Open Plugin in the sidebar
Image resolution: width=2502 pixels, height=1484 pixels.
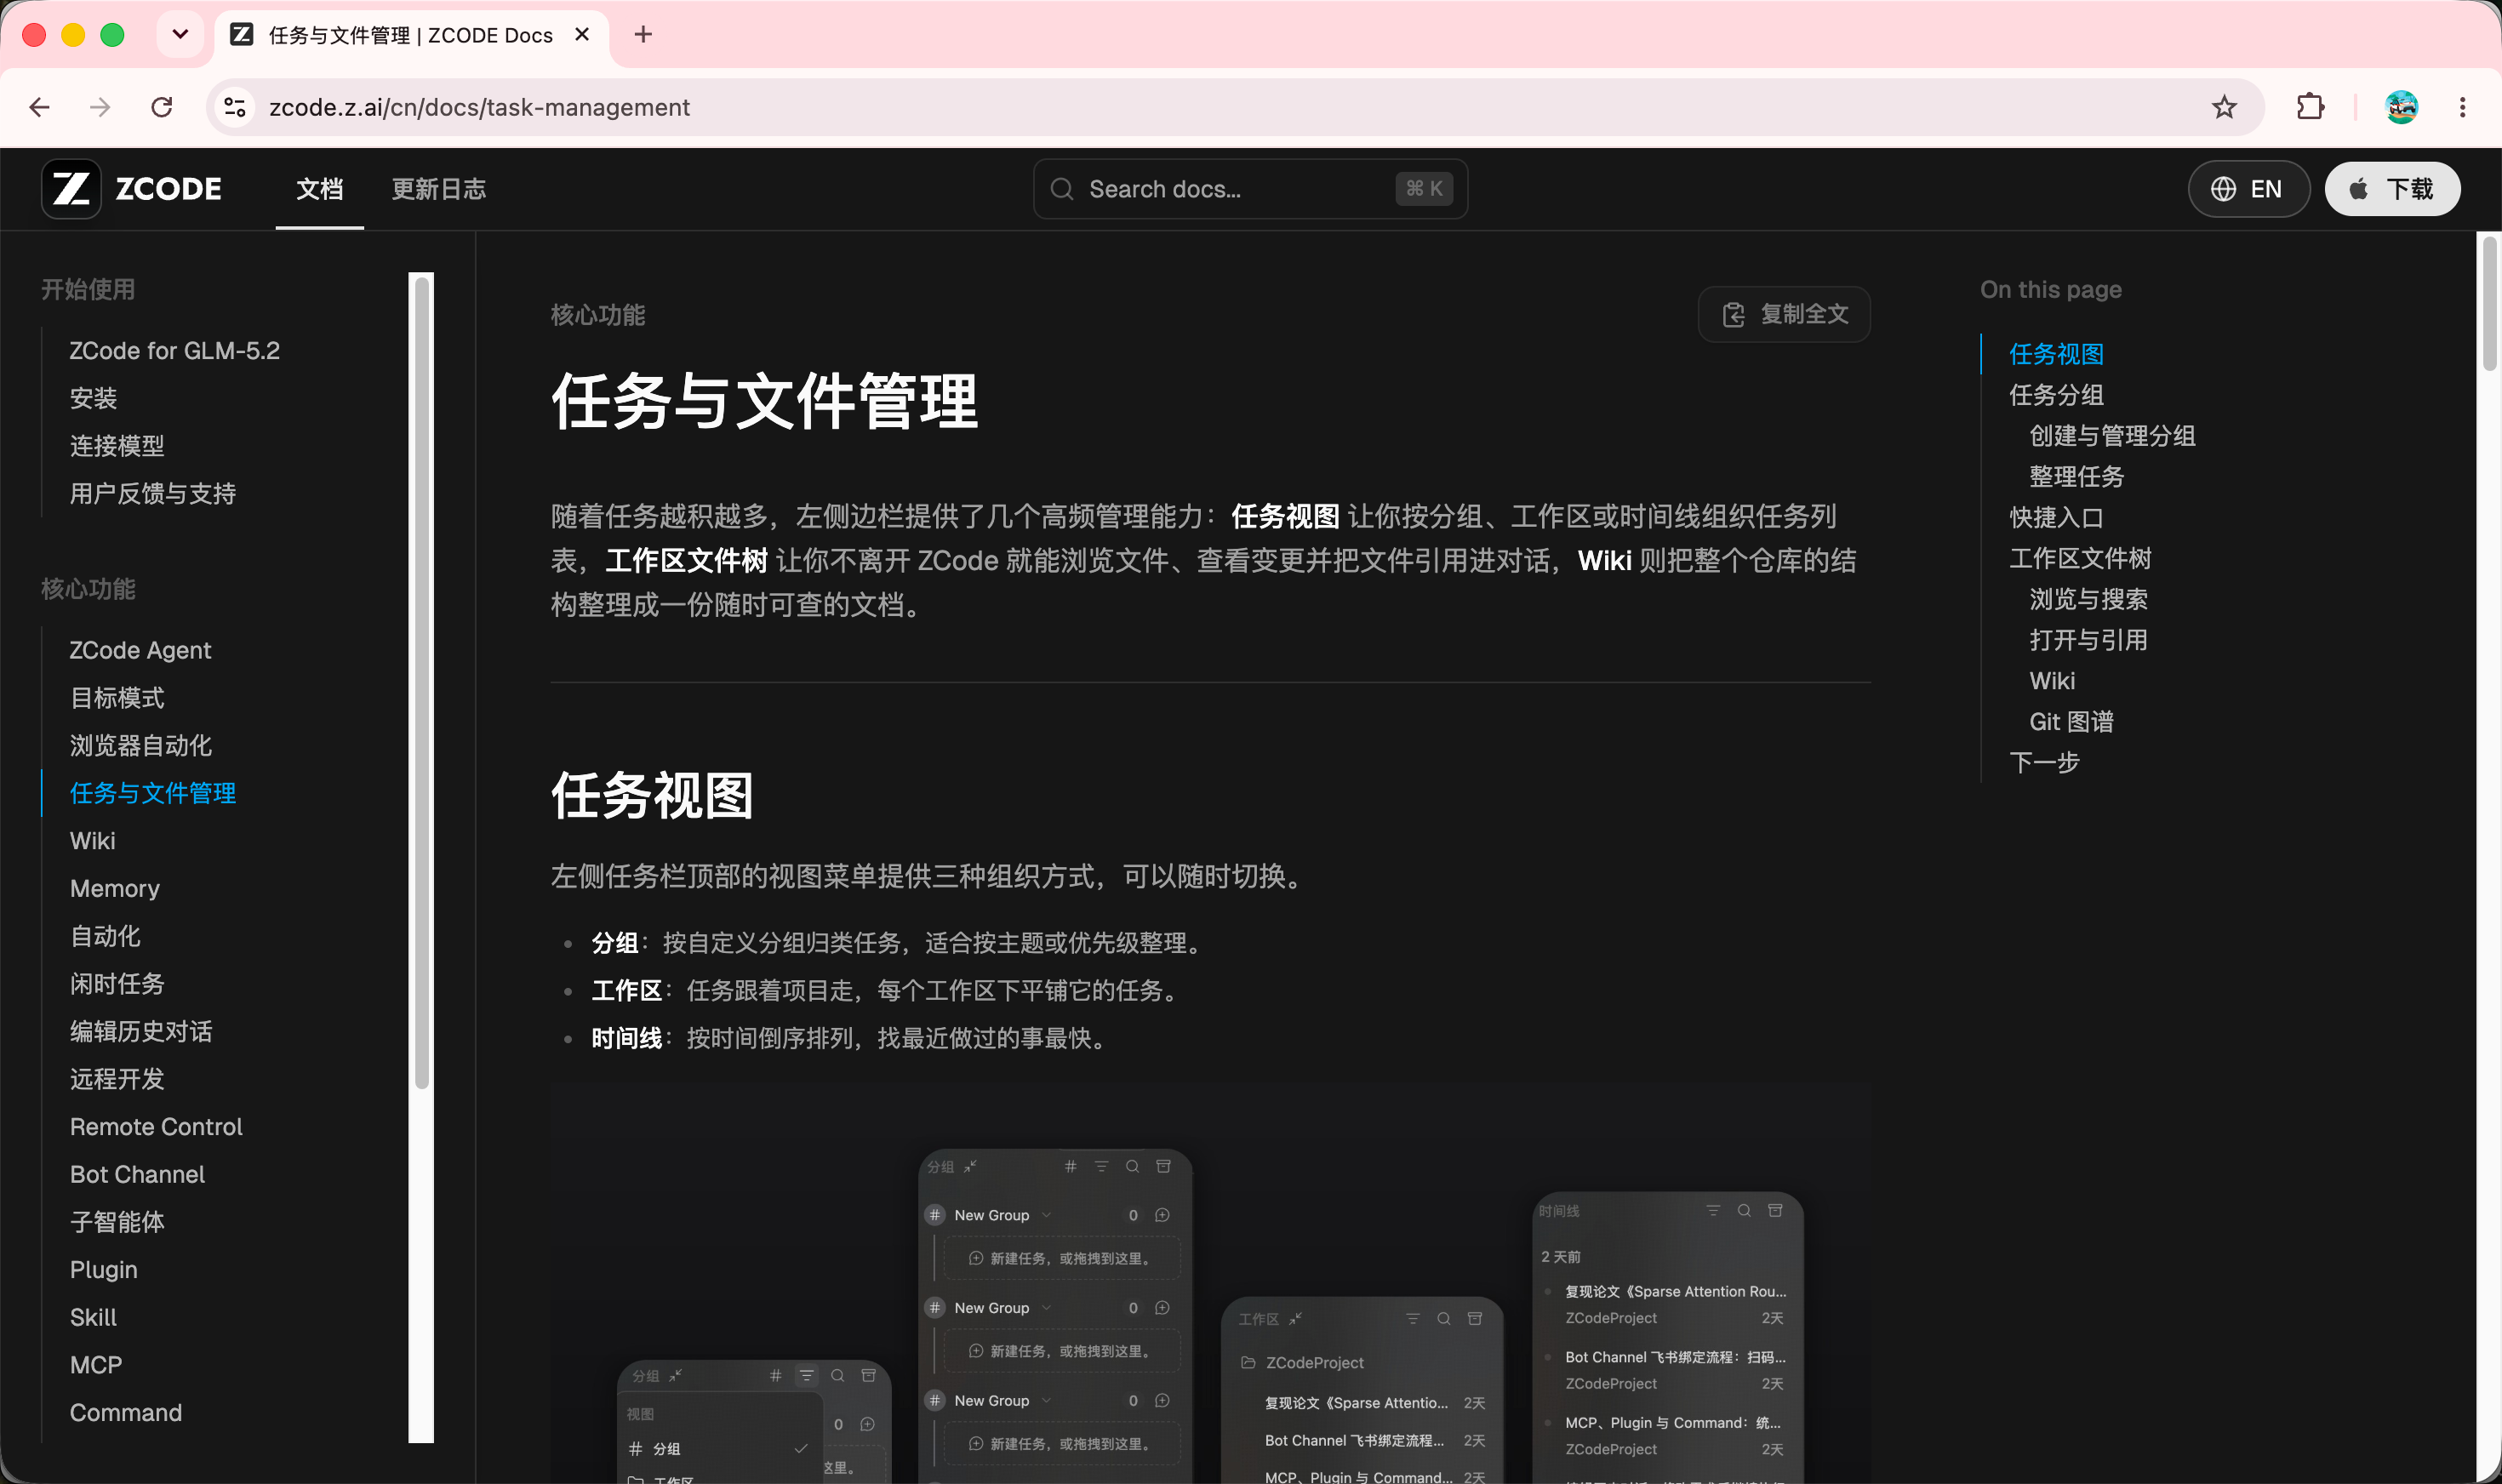click(x=104, y=1270)
